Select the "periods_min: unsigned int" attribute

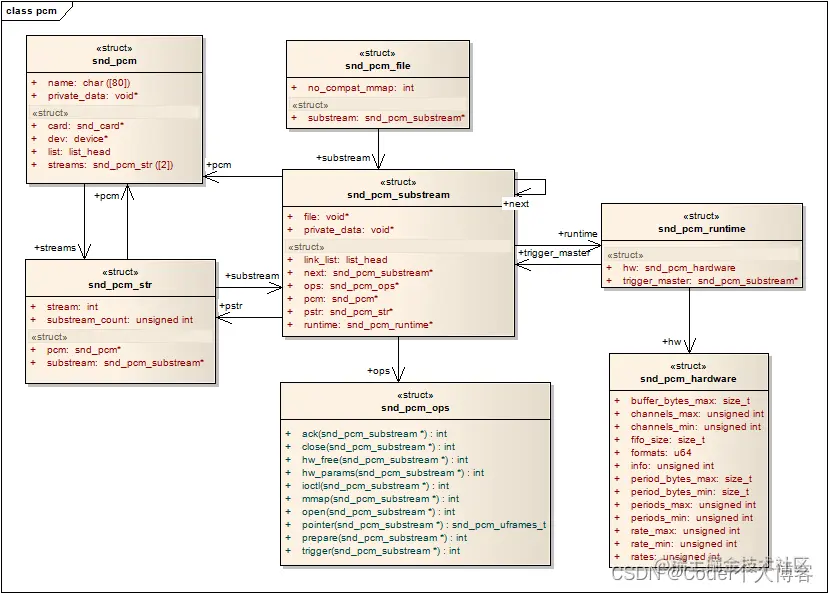tap(692, 517)
